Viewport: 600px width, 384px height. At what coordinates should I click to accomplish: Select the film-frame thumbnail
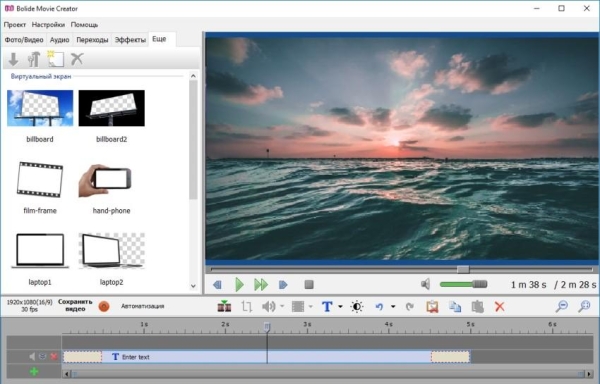click(x=40, y=179)
